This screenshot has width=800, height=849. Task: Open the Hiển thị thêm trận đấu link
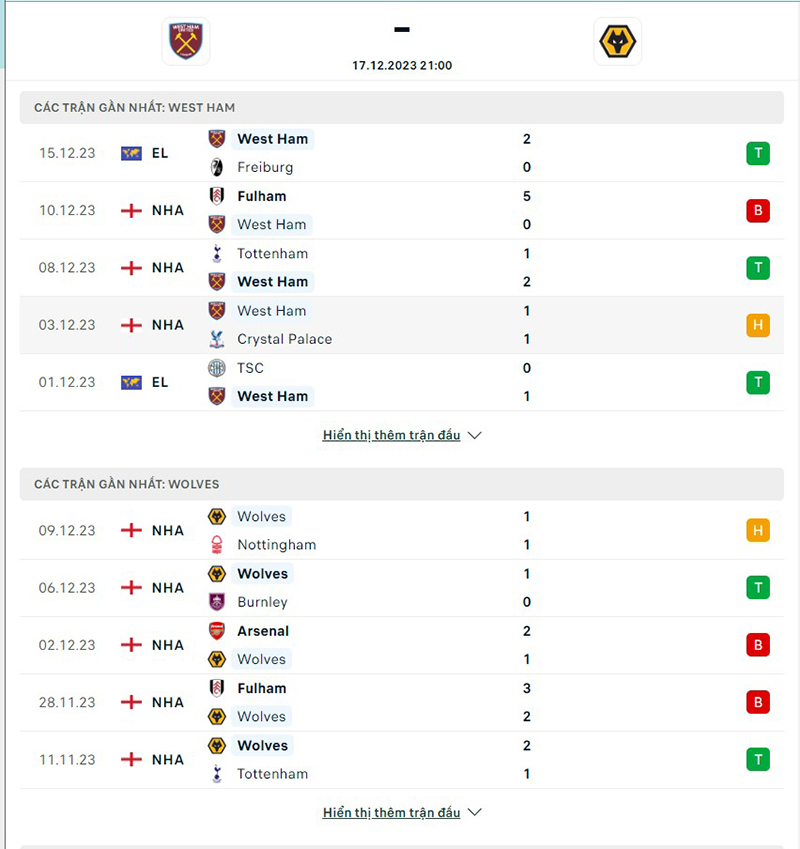tap(392, 435)
